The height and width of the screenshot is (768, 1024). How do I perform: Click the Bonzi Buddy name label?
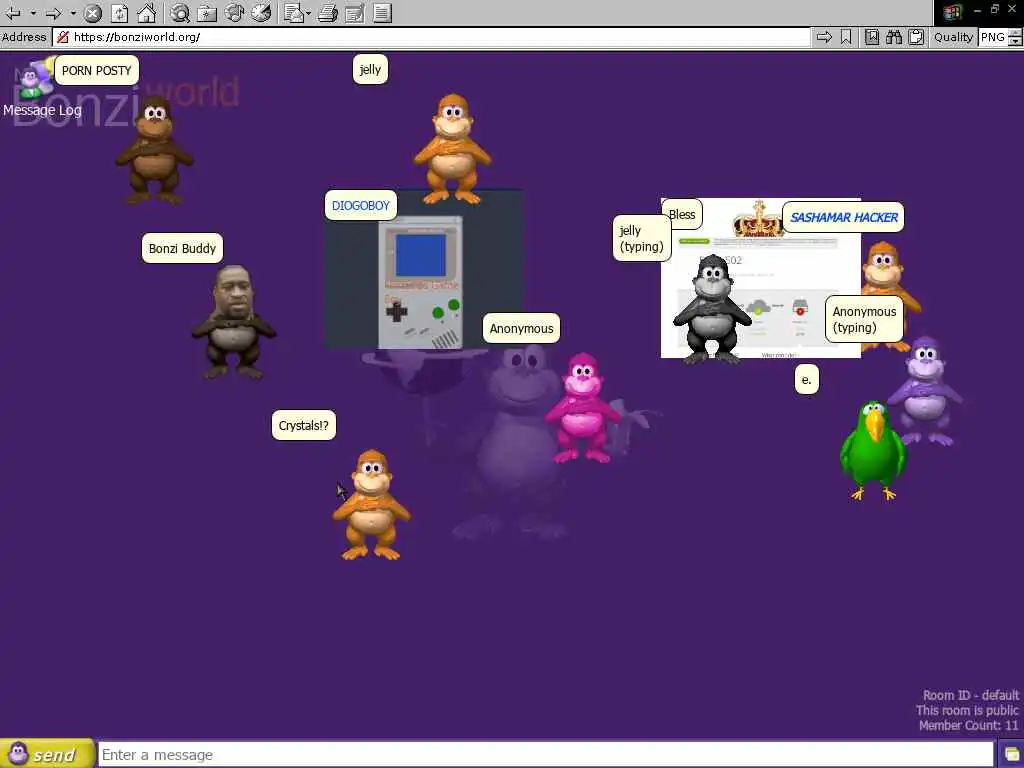coord(182,248)
